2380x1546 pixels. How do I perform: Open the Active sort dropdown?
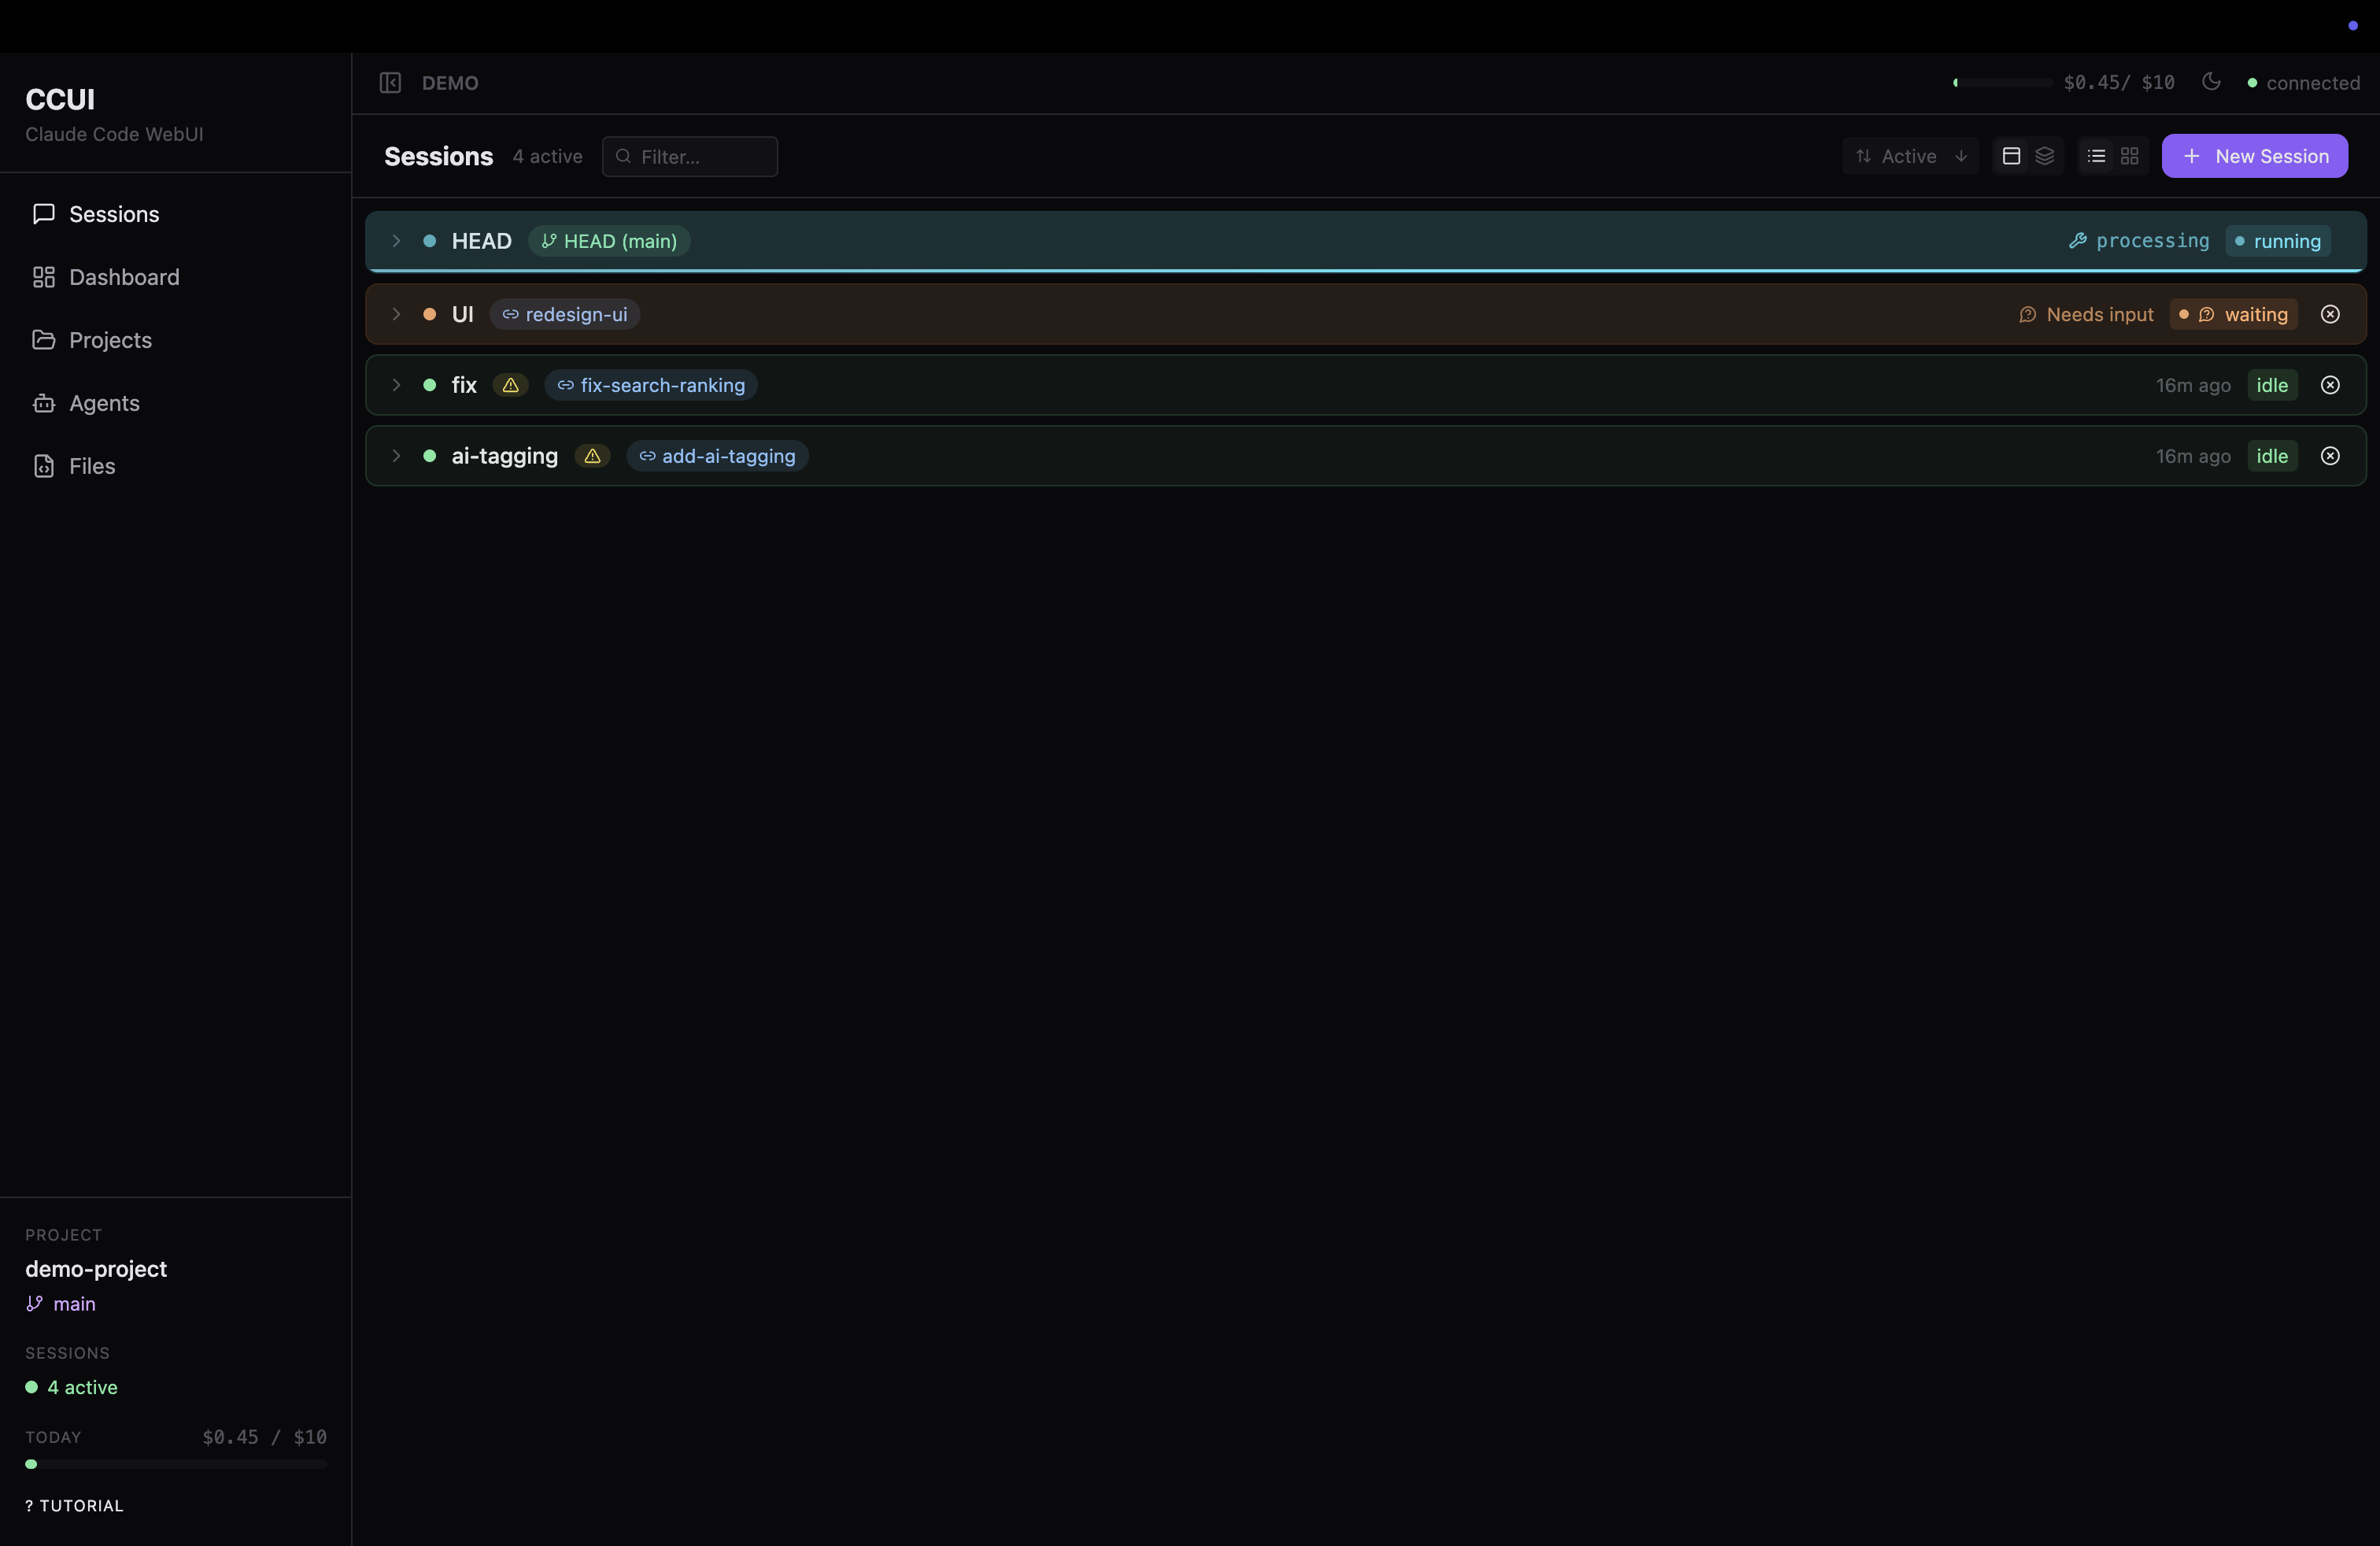tap(1910, 156)
